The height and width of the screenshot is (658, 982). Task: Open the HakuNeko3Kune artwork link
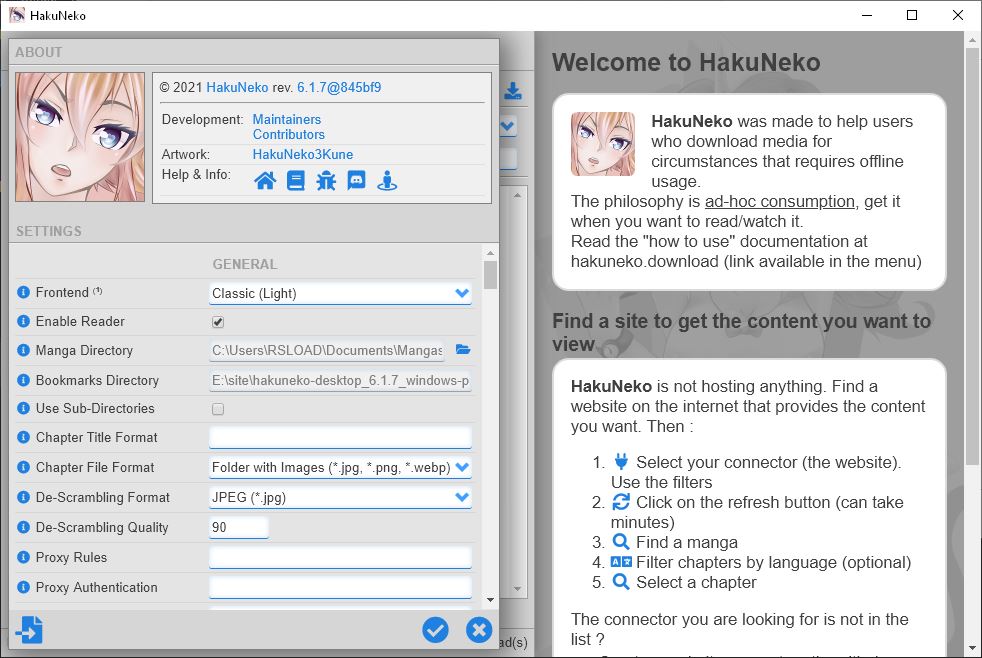(302, 154)
